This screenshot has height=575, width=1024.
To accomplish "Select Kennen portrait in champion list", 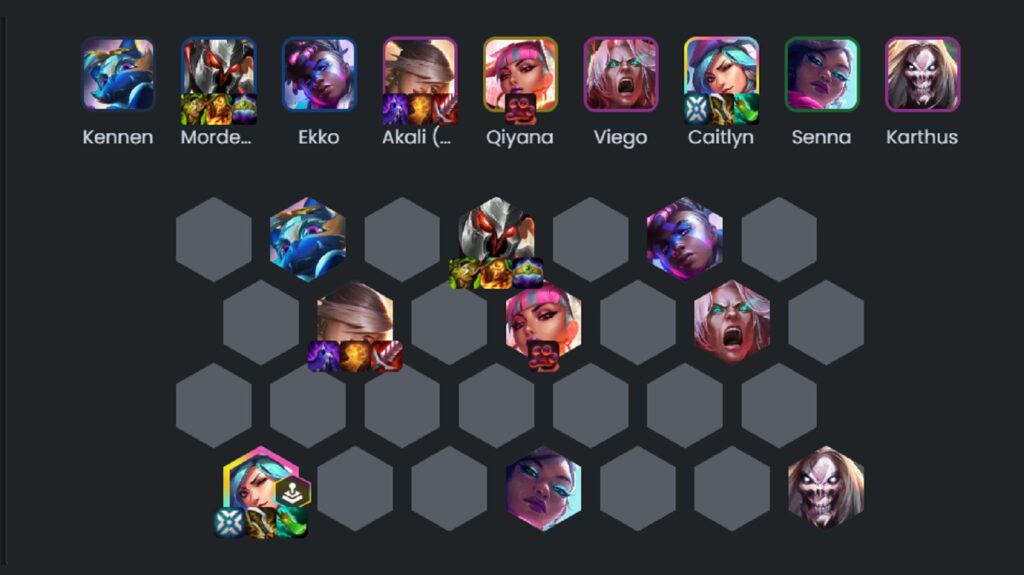I will click(x=118, y=74).
